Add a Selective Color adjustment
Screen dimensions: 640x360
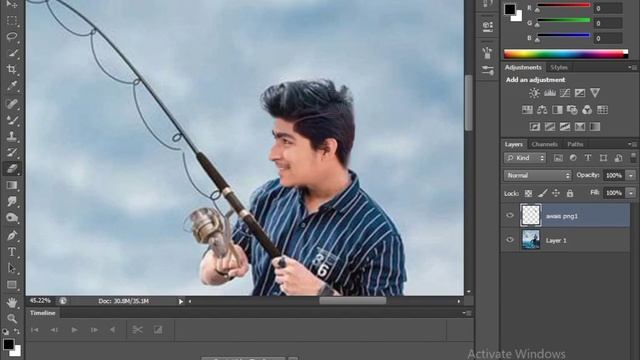[x=580, y=127]
